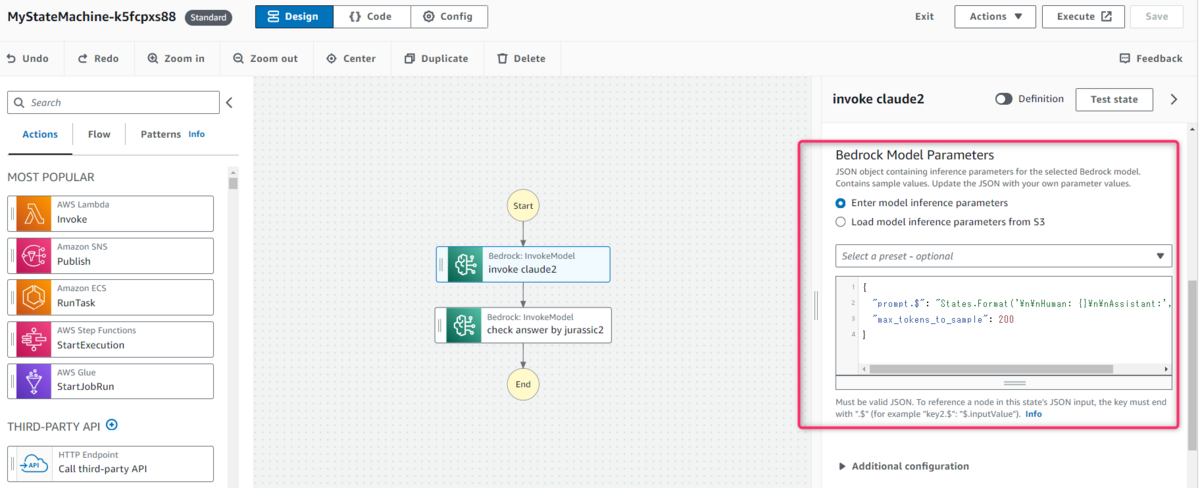1200x488 pixels.
Task: Expand Additional configuration section
Action: point(904,466)
